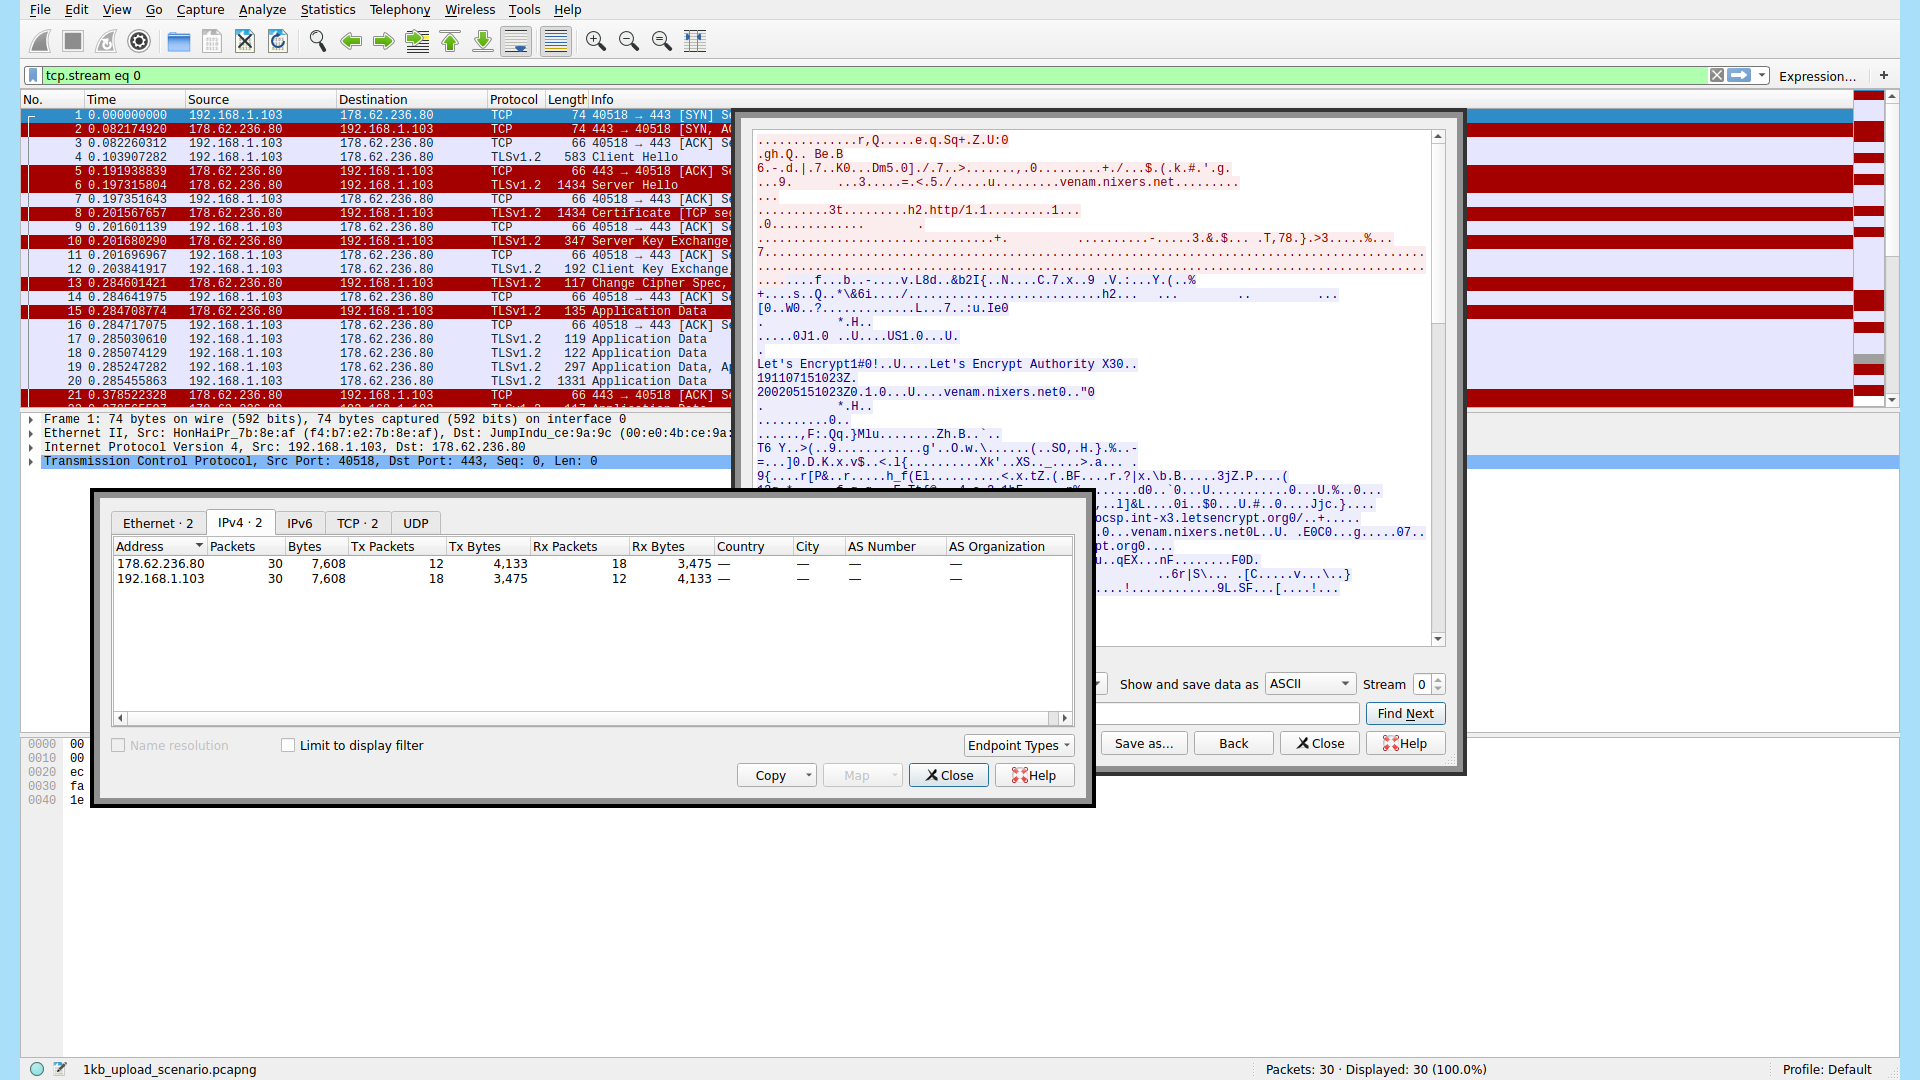
Task: Select packet 4 Client Hello row
Action: point(377,157)
